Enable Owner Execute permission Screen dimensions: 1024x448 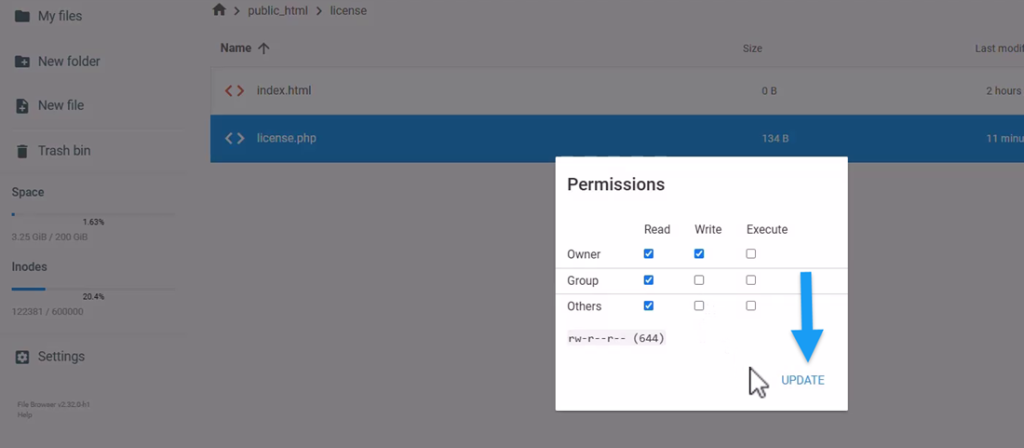coord(751,253)
